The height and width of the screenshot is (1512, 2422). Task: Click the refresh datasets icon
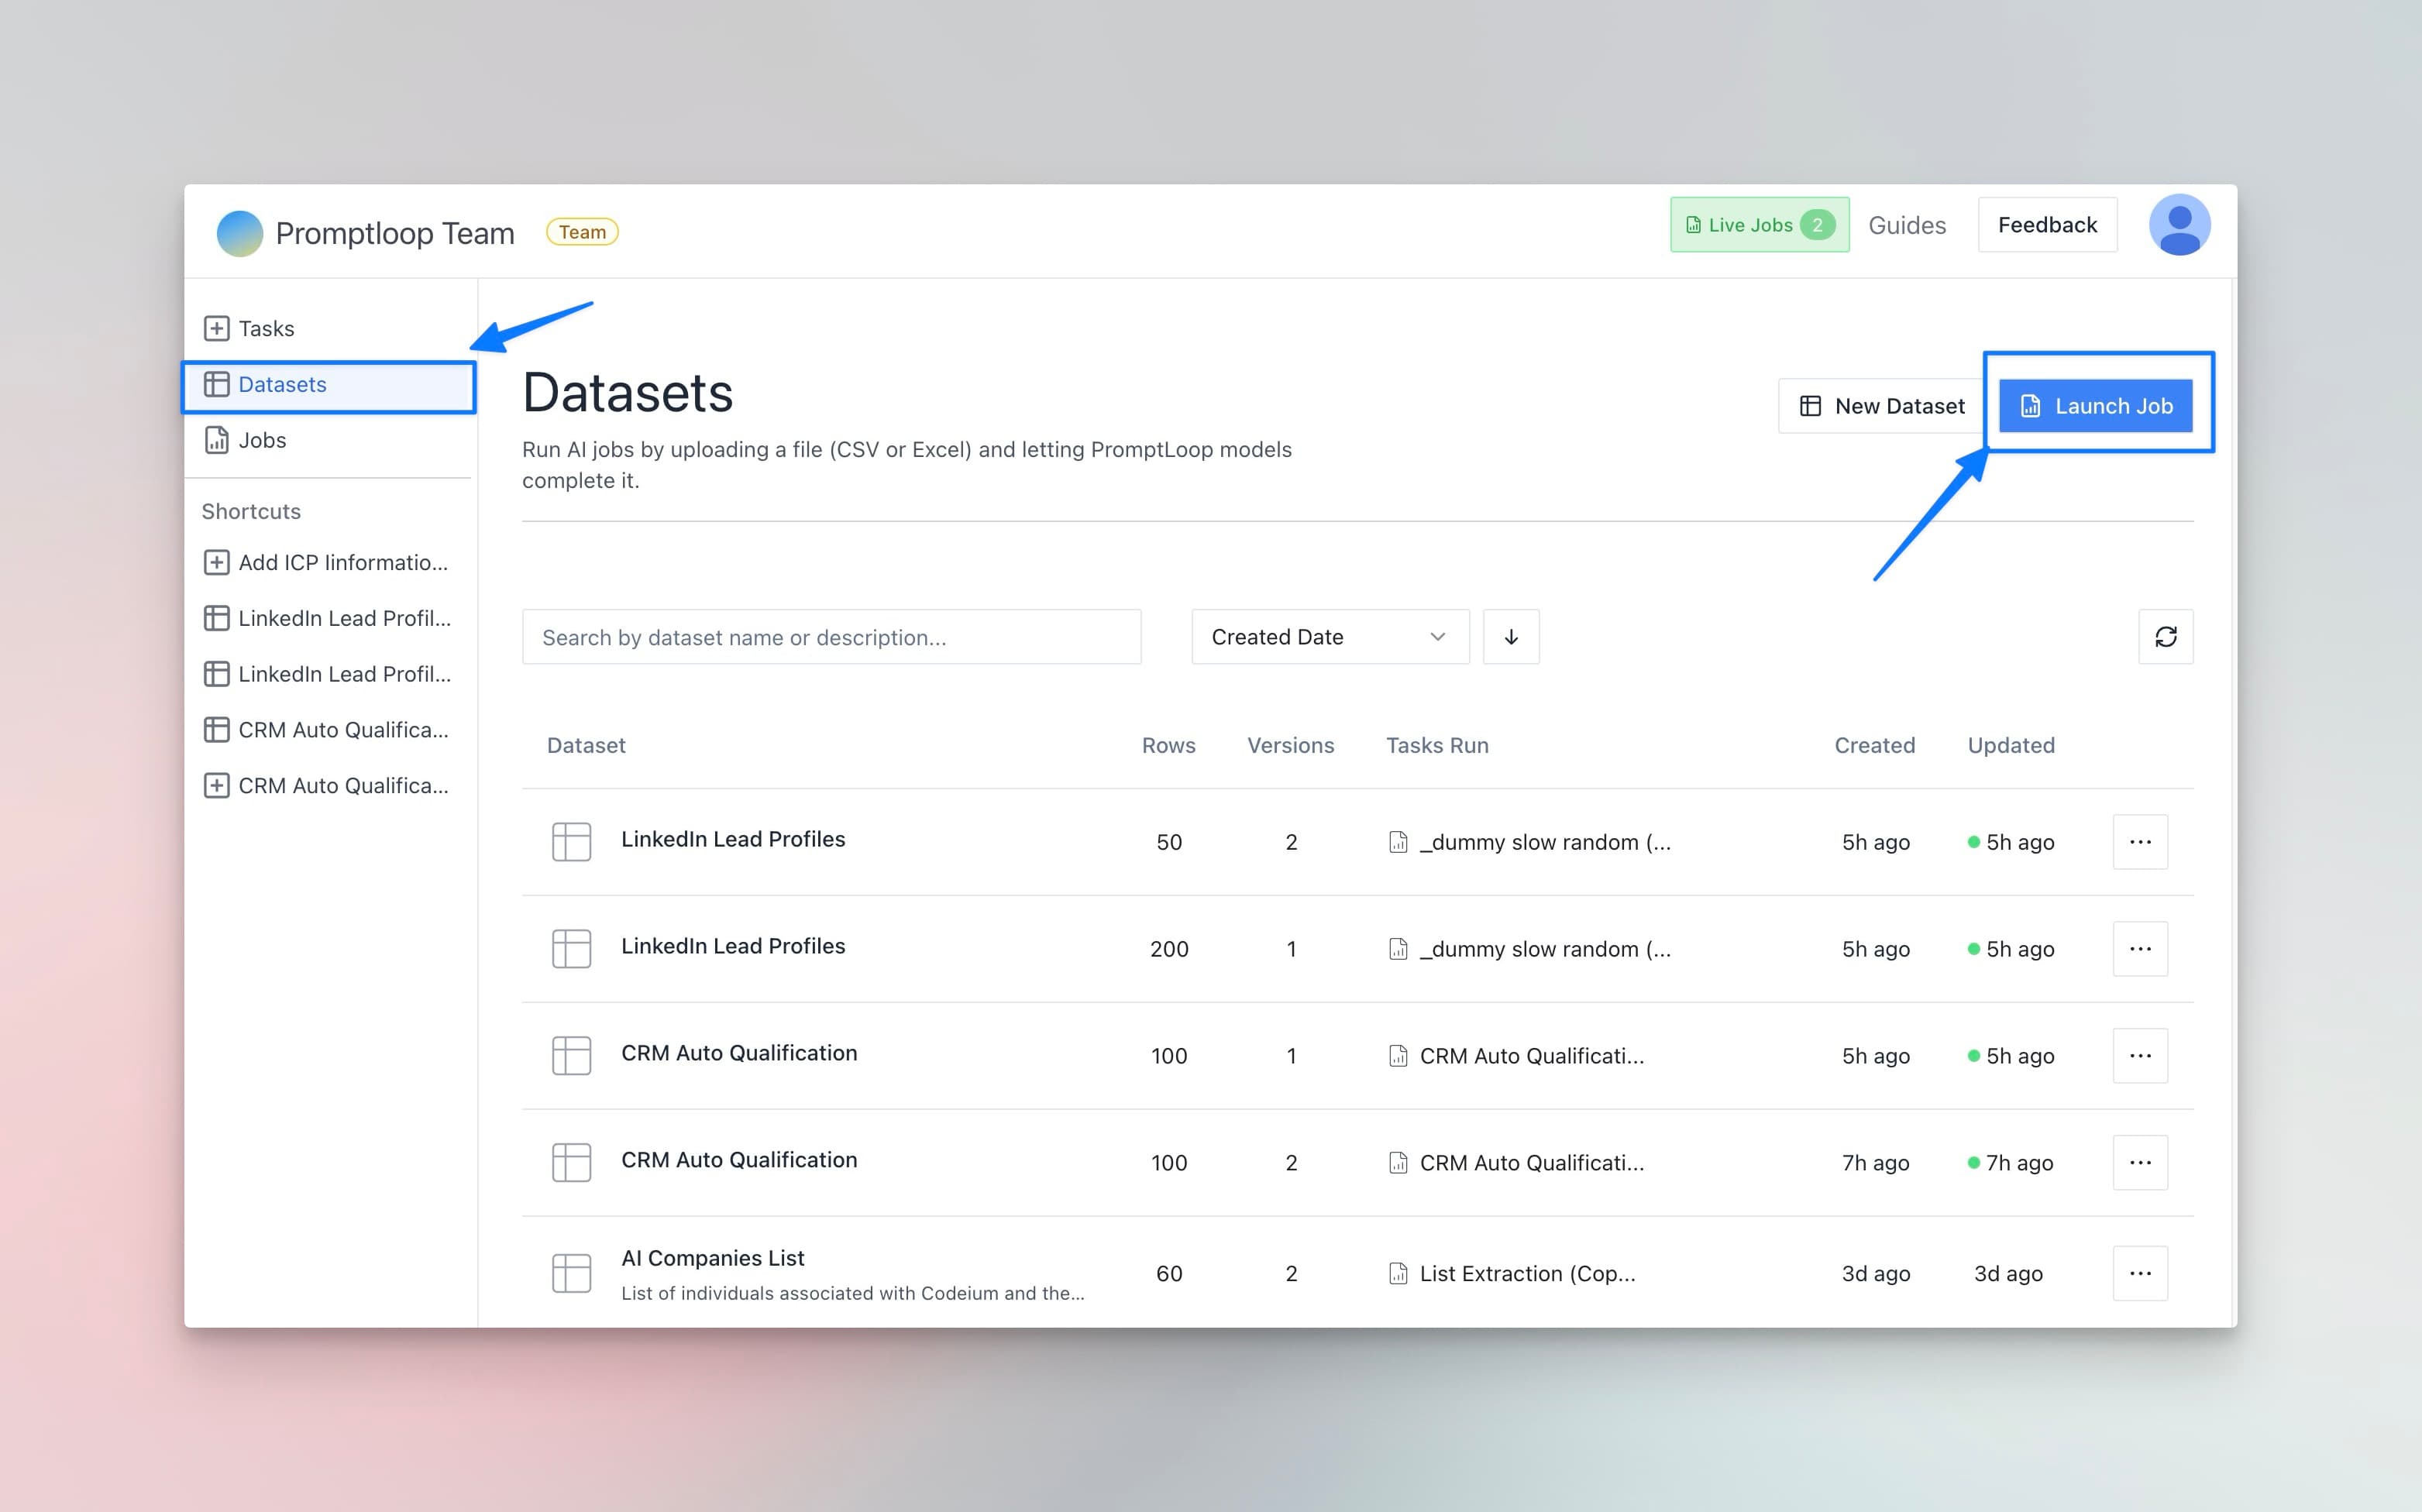click(x=2166, y=637)
